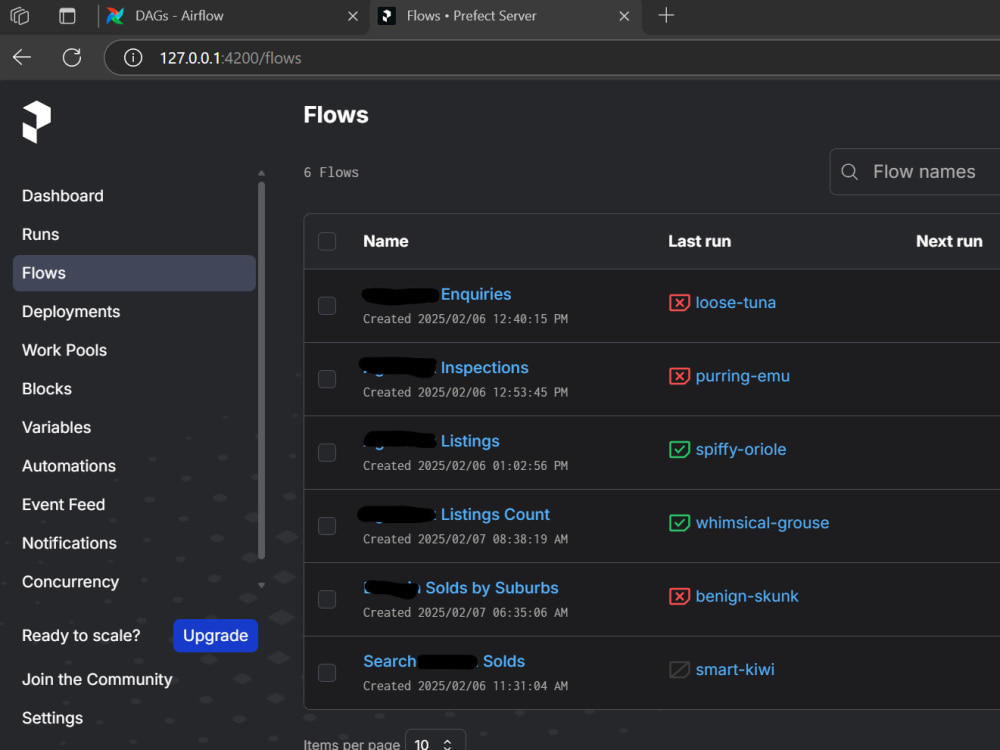Open the spiffy-oriole run link
1000x750 pixels.
tap(740, 449)
